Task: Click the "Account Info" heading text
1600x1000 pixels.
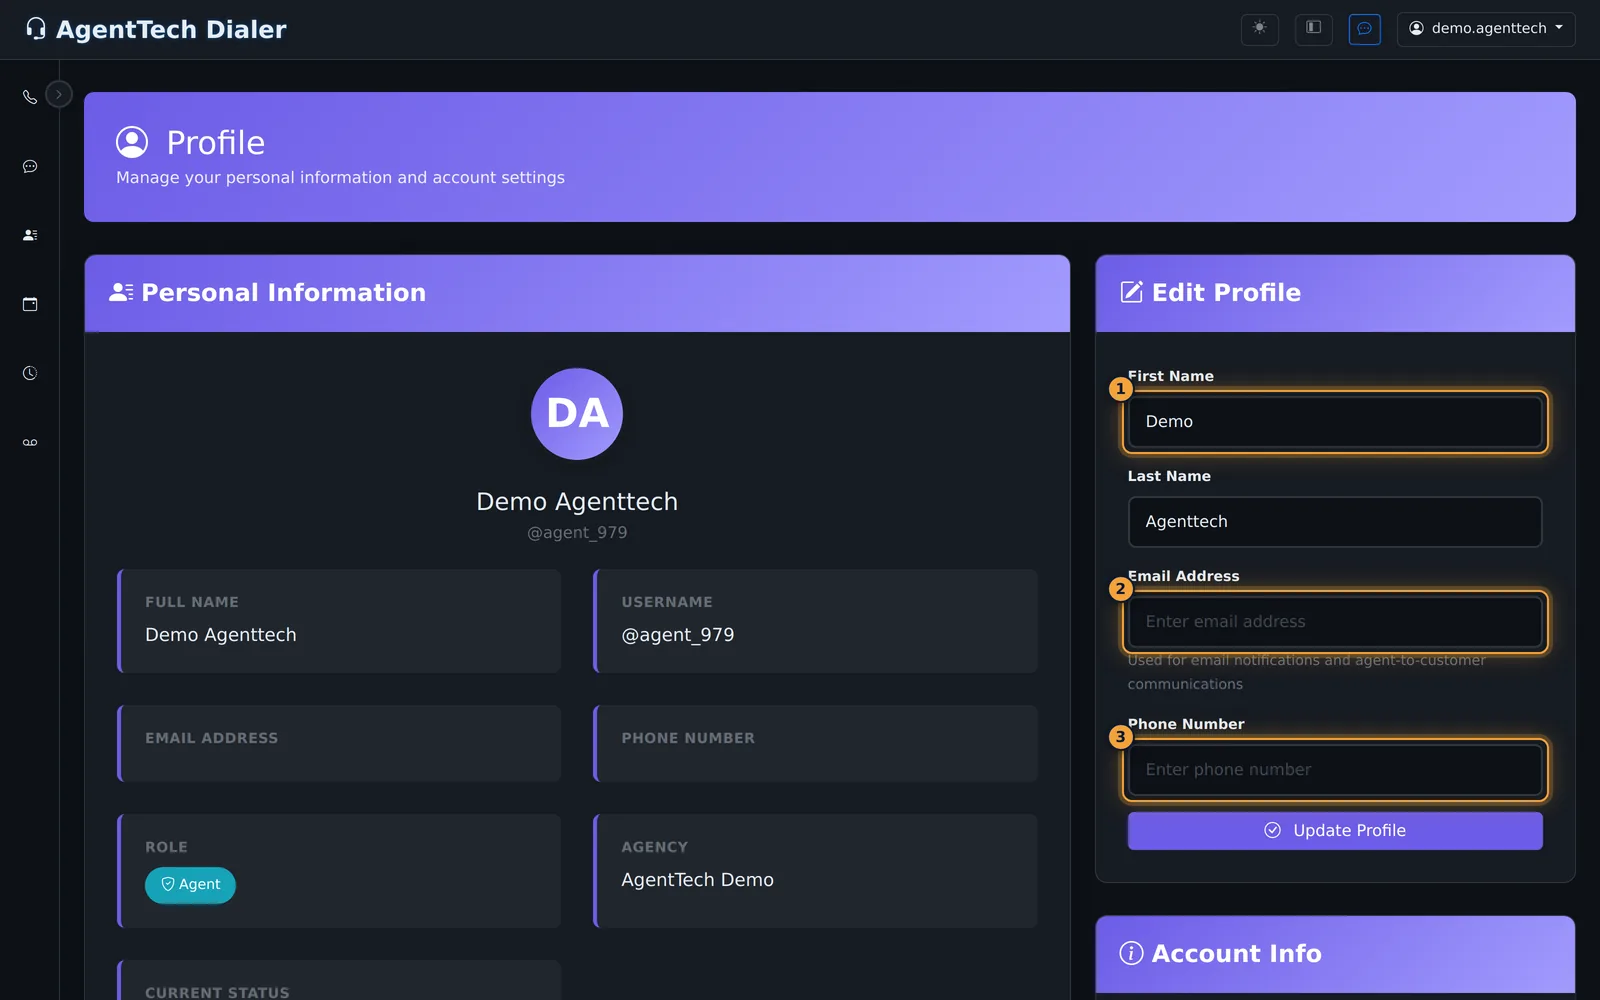Action: click(x=1237, y=953)
